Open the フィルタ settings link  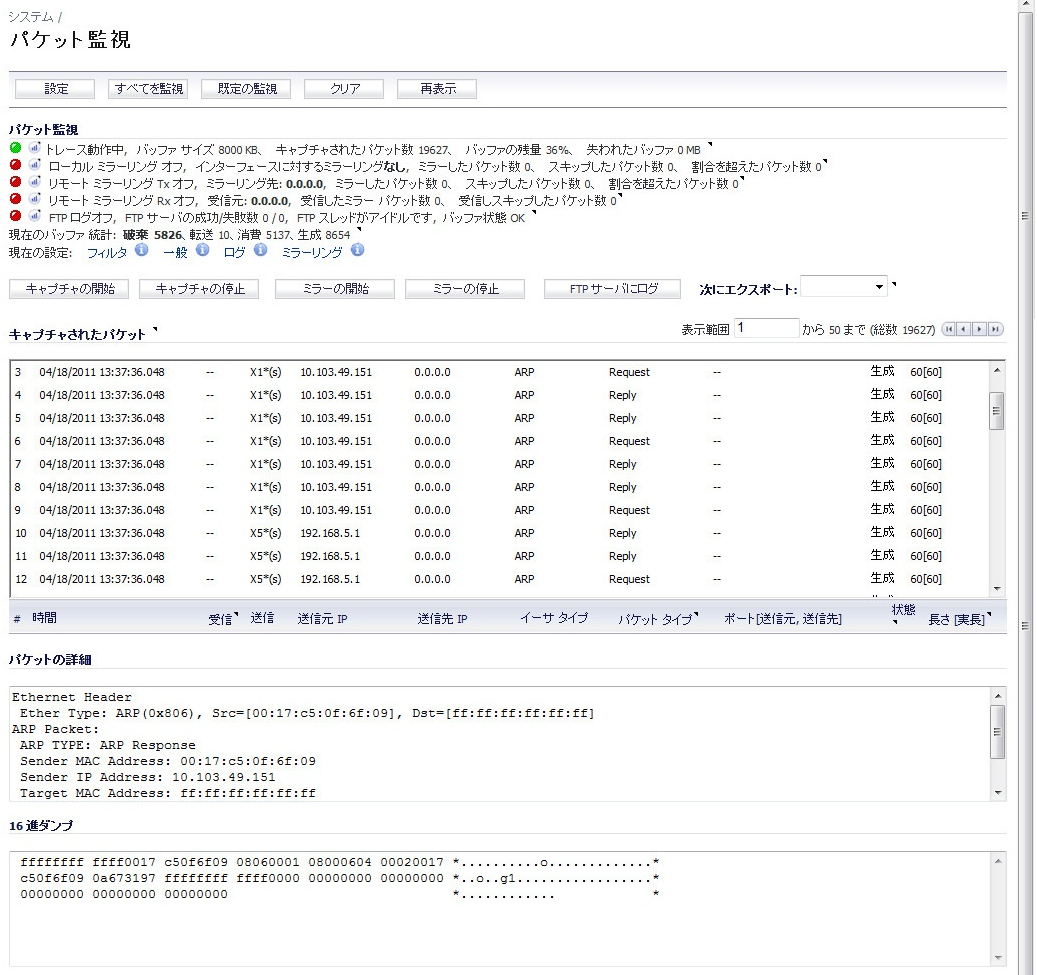coord(107,253)
